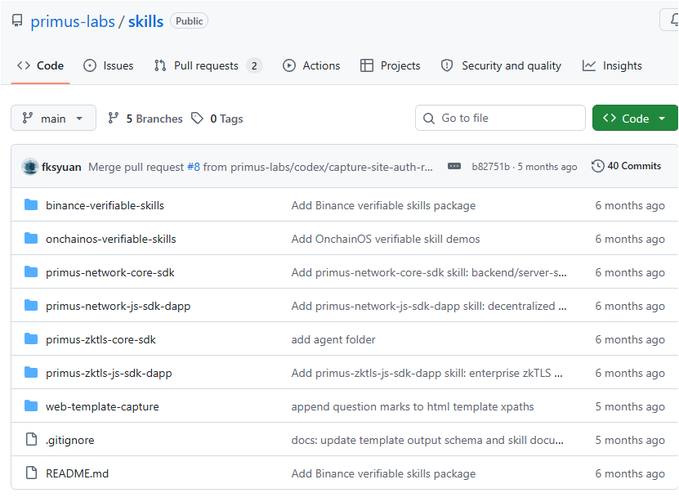Click folder icon for primus-network-core-sdk

pyautogui.click(x=31, y=272)
